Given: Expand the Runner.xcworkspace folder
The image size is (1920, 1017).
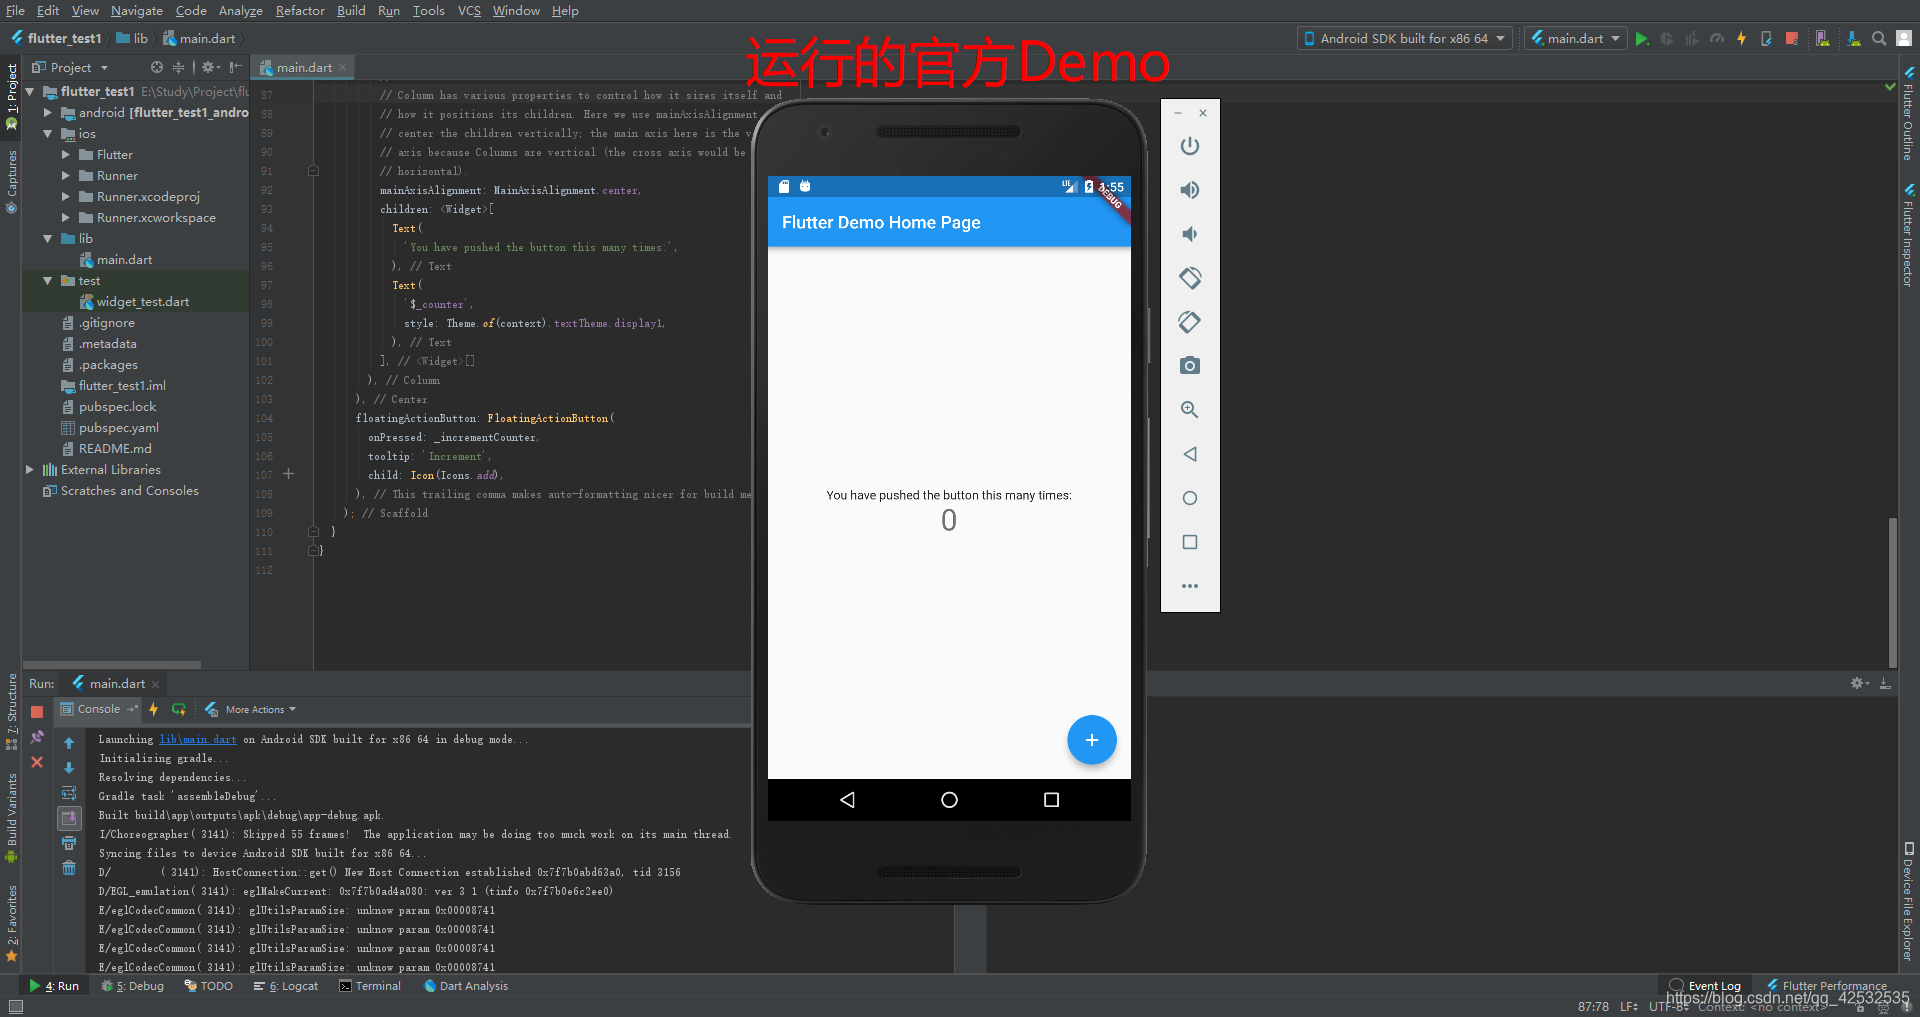Looking at the screenshot, I should [x=65, y=218].
